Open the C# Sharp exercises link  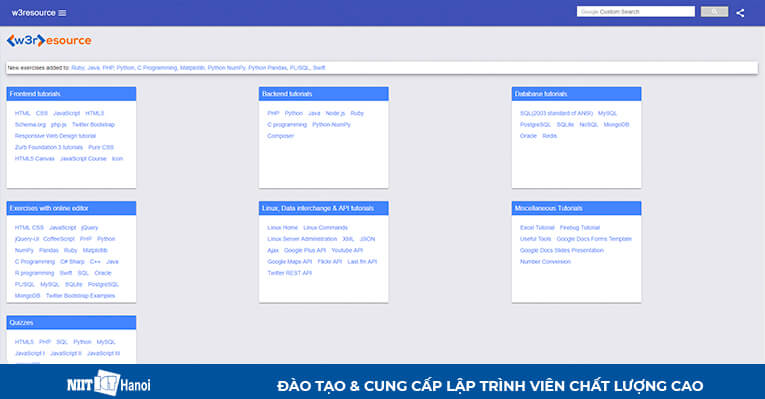click(x=72, y=262)
